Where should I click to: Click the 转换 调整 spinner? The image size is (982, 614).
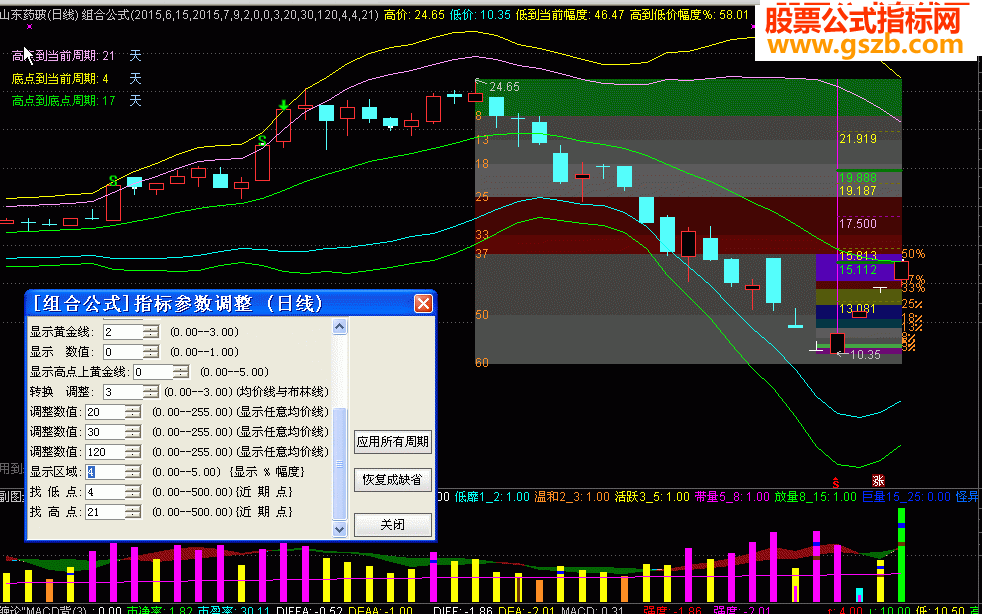pos(152,392)
